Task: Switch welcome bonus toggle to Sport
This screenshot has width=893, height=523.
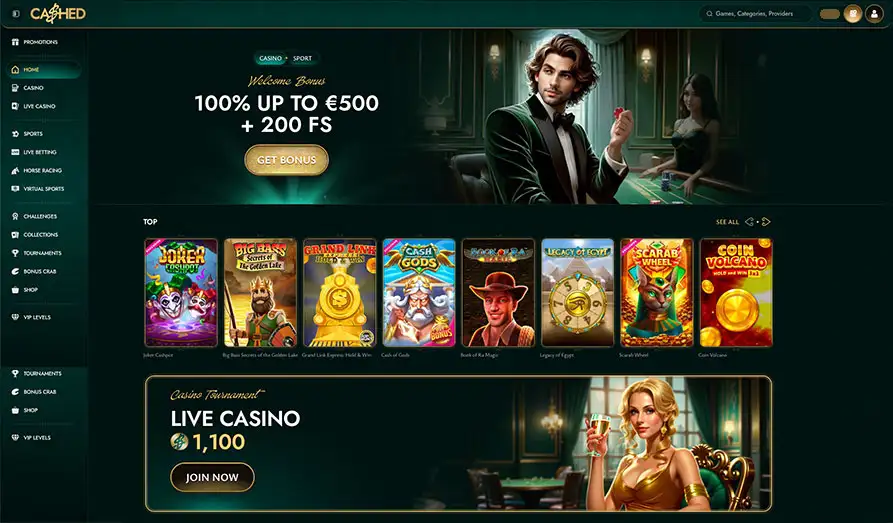Action: pos(302,58)
